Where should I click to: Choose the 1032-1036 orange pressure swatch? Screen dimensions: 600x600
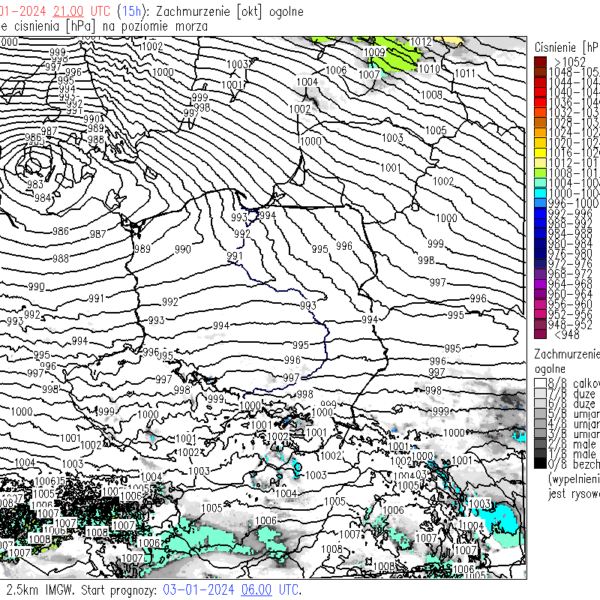coord(540,112)
